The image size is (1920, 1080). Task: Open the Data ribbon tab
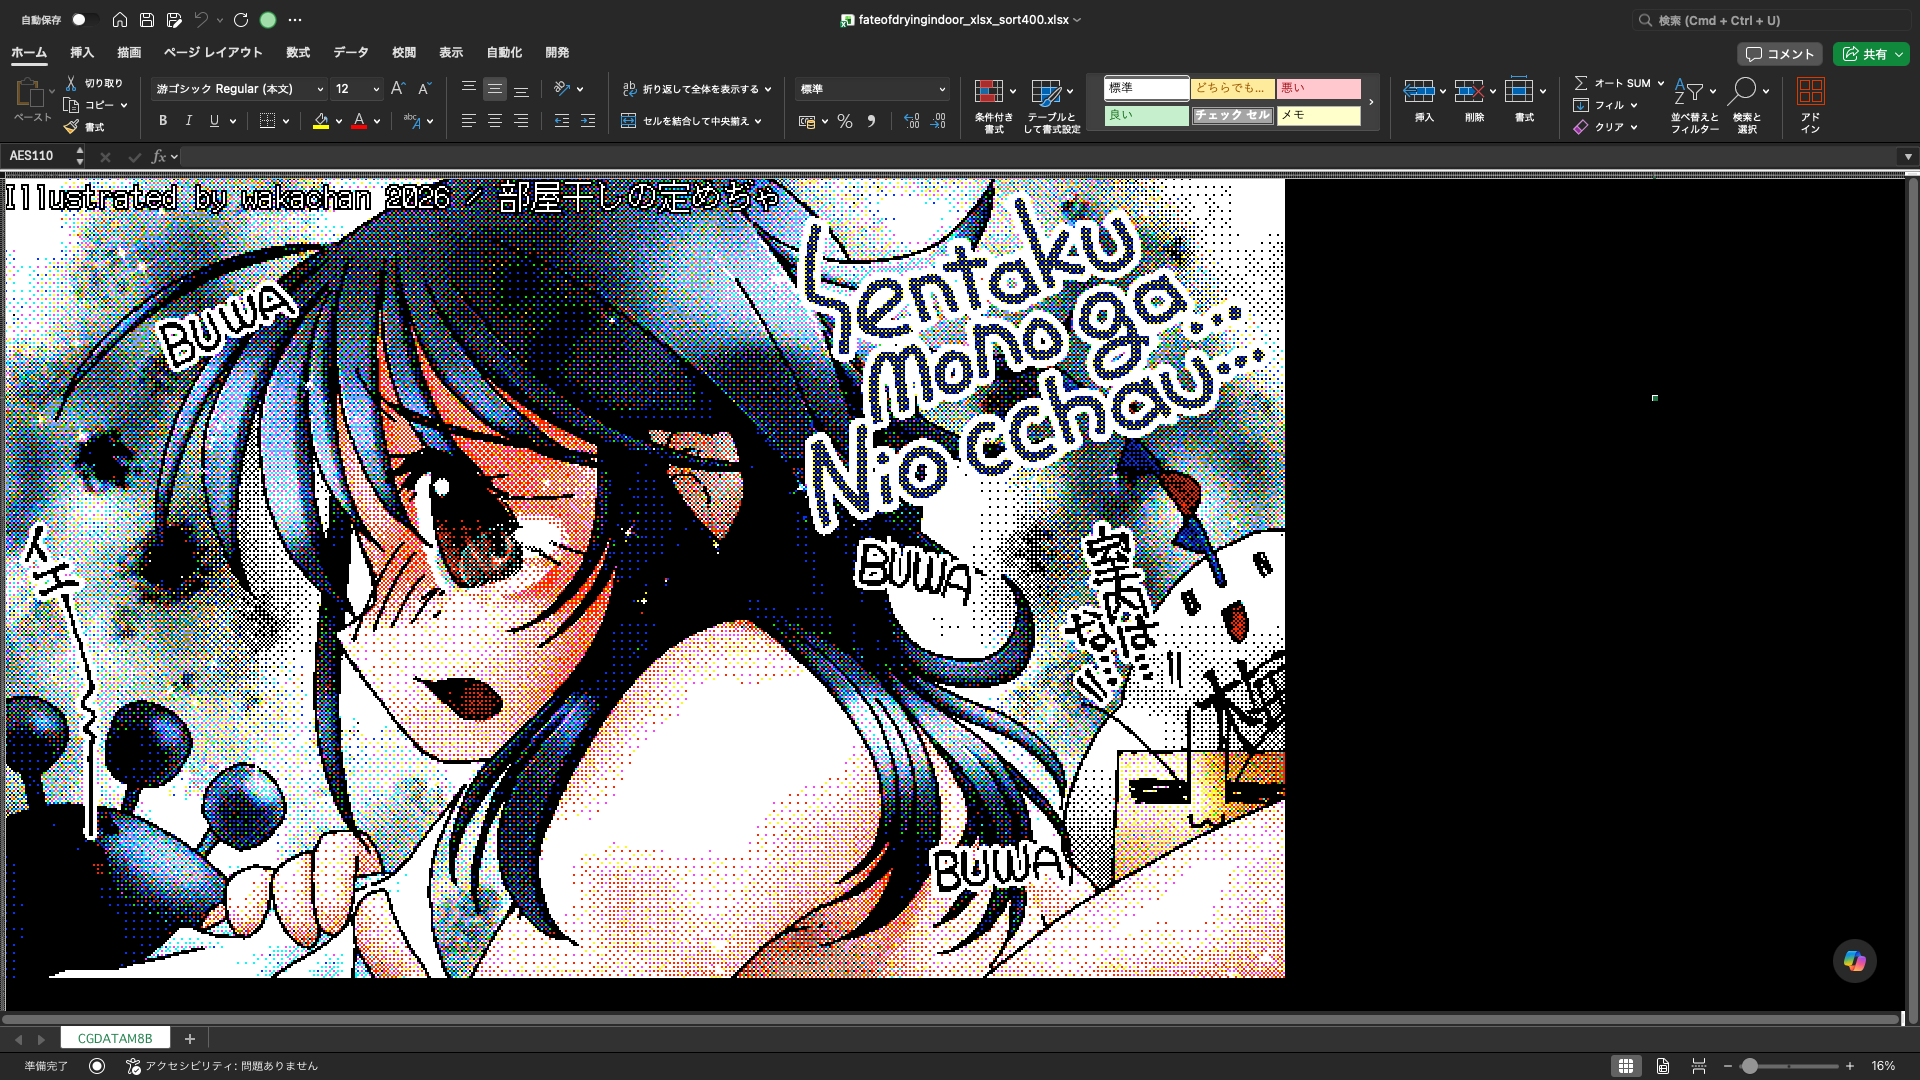click(351, 52)
